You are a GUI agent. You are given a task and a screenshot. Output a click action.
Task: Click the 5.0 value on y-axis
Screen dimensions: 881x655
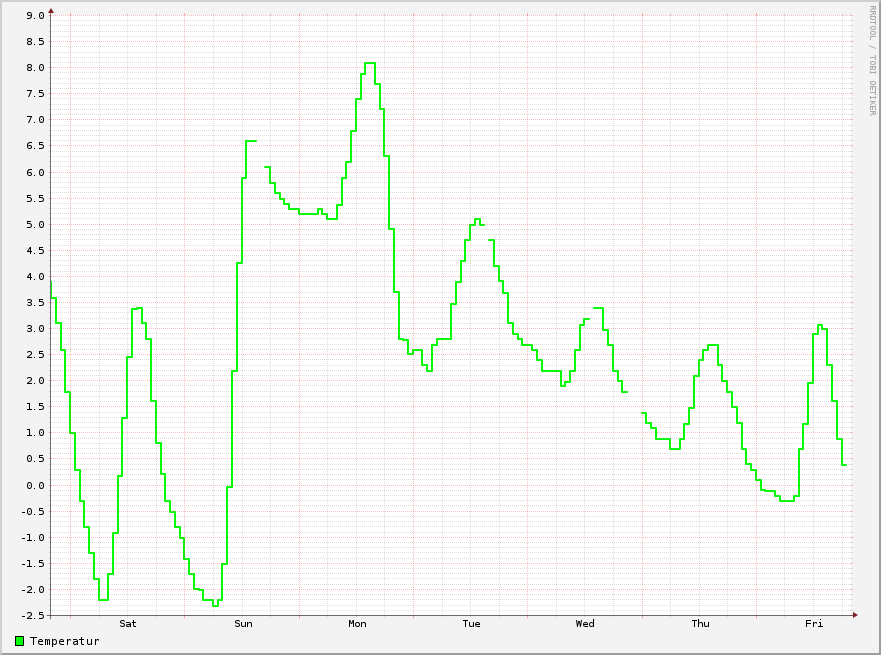pos(35,225)
